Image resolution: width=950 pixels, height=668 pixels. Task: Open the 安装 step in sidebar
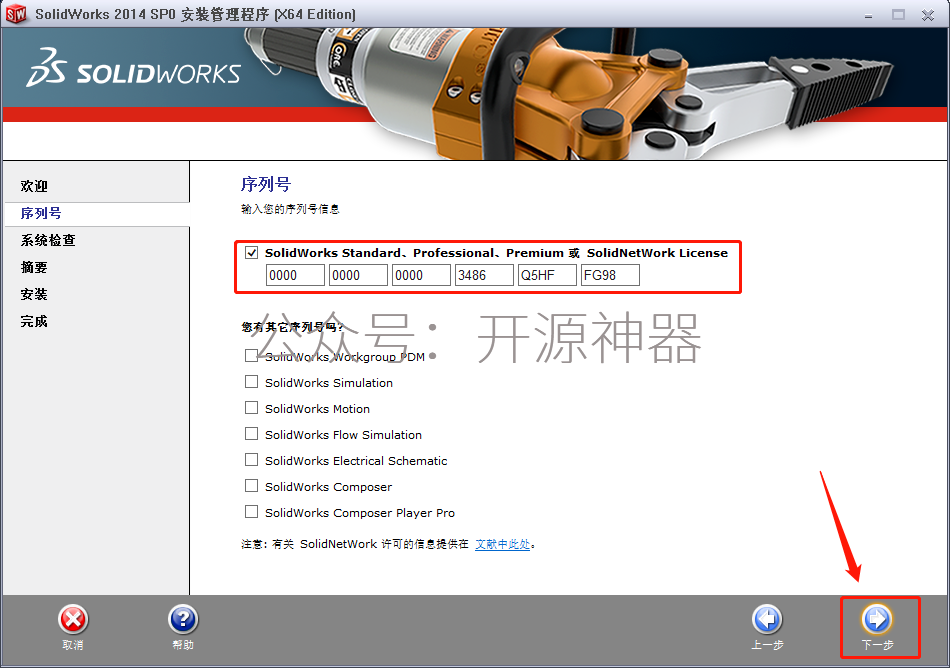[35, 294]
